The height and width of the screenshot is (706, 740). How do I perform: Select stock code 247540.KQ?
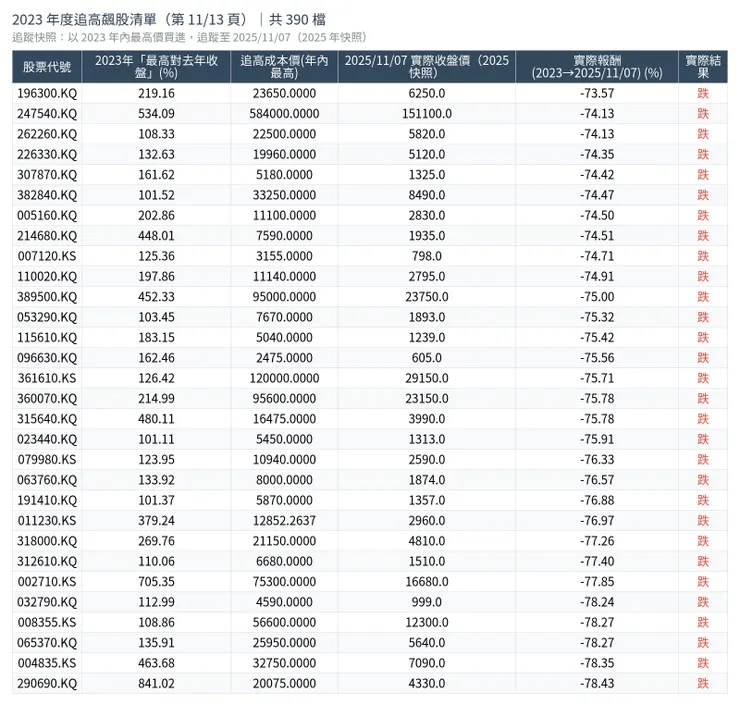click(x=47, y=114)
